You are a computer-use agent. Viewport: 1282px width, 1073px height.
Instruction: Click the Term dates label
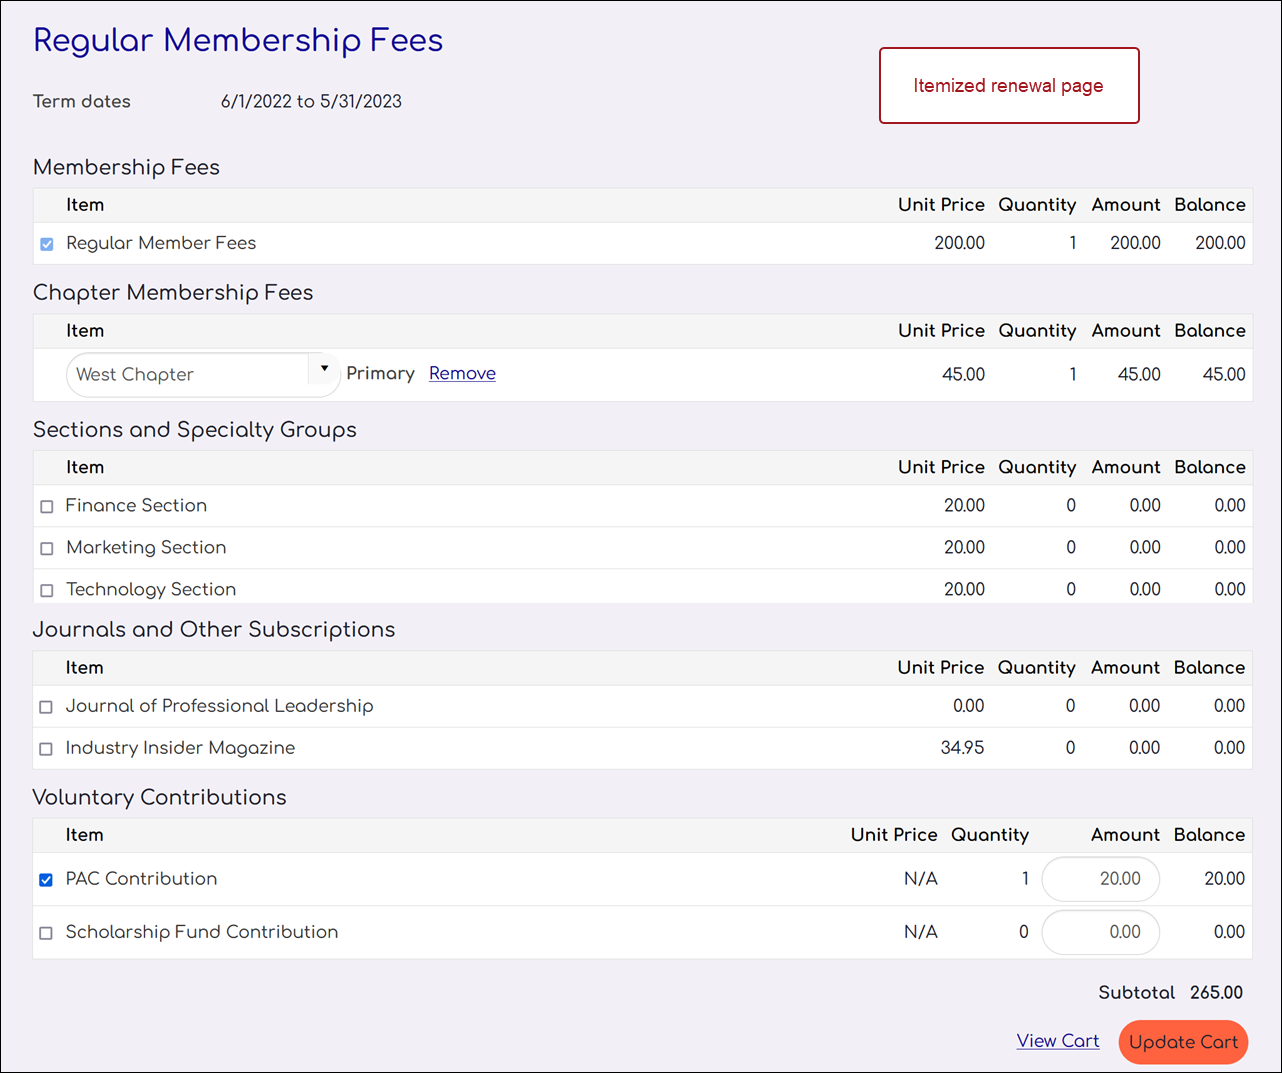[x=82, y=101]
